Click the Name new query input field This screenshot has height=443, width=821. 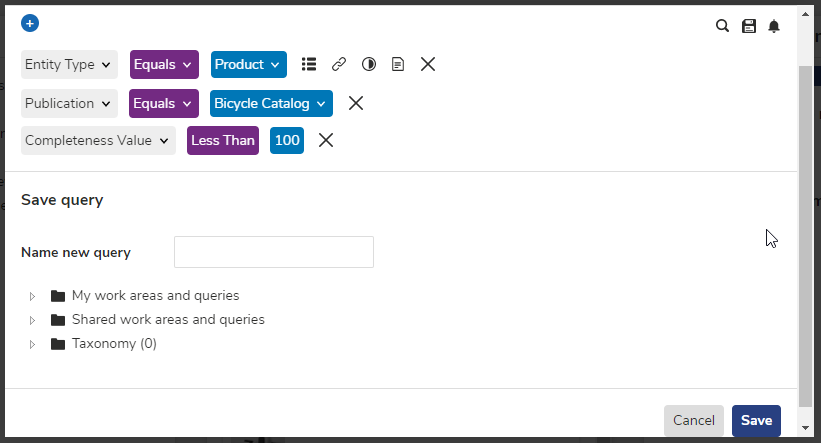274,252
